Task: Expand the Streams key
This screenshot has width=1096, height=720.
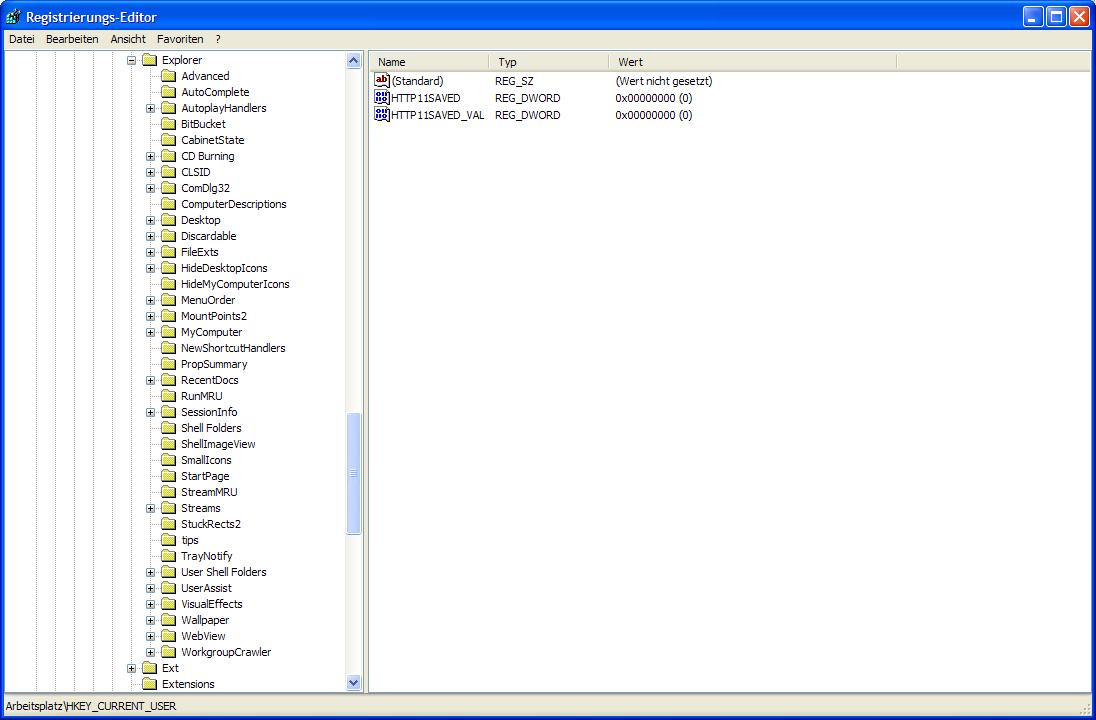Action: 150,508
